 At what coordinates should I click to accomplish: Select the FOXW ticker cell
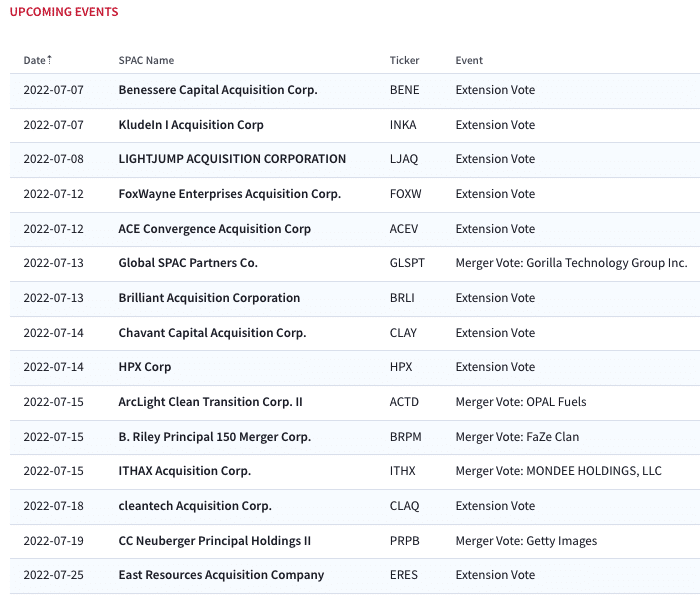tap(405, 194)
